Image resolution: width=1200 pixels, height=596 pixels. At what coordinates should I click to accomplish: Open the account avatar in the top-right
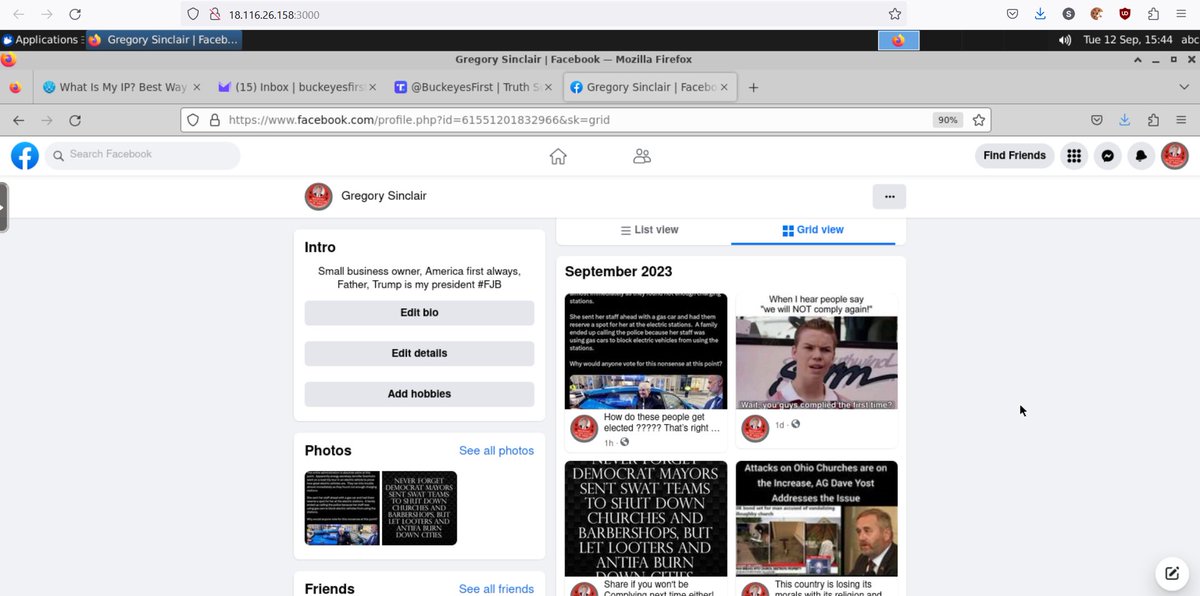coord(1174,156)
